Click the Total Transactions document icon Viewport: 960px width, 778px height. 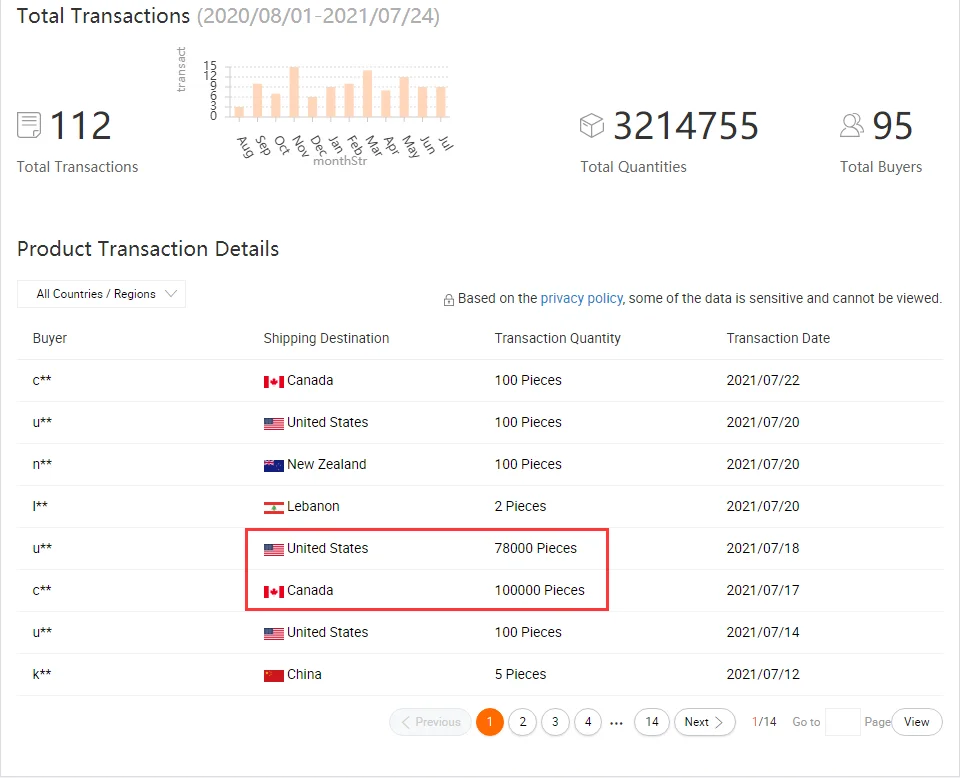click(x=29, y=126)
